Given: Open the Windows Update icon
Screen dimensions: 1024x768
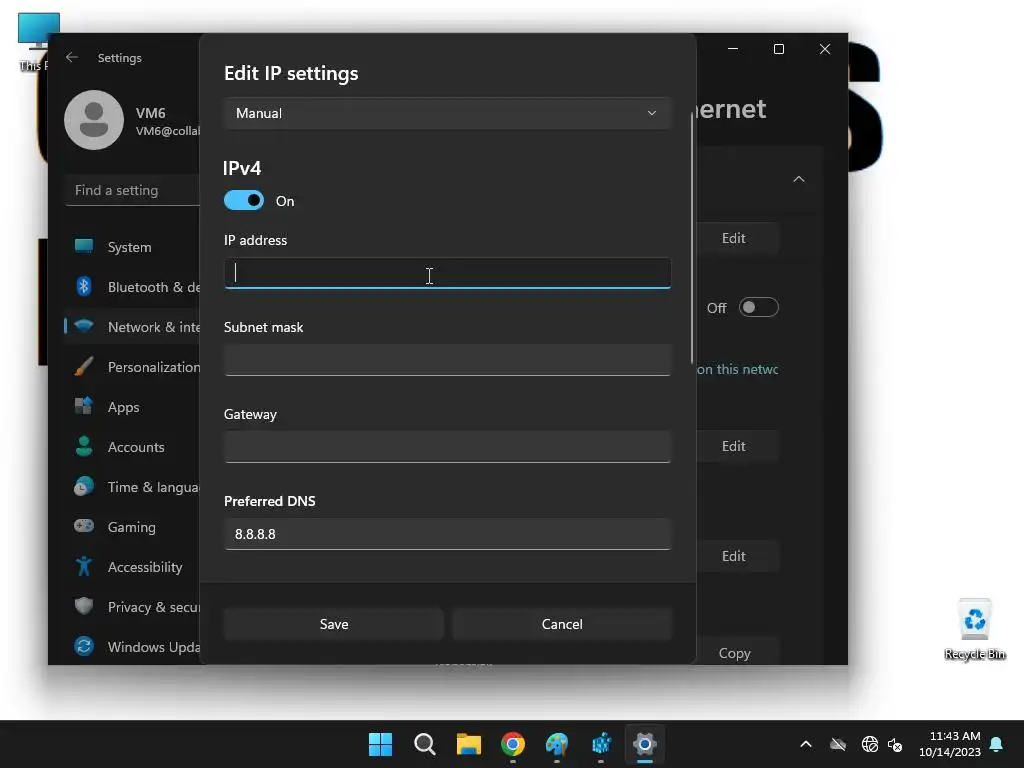Looking at the screenshot, I should coord(84,646).
